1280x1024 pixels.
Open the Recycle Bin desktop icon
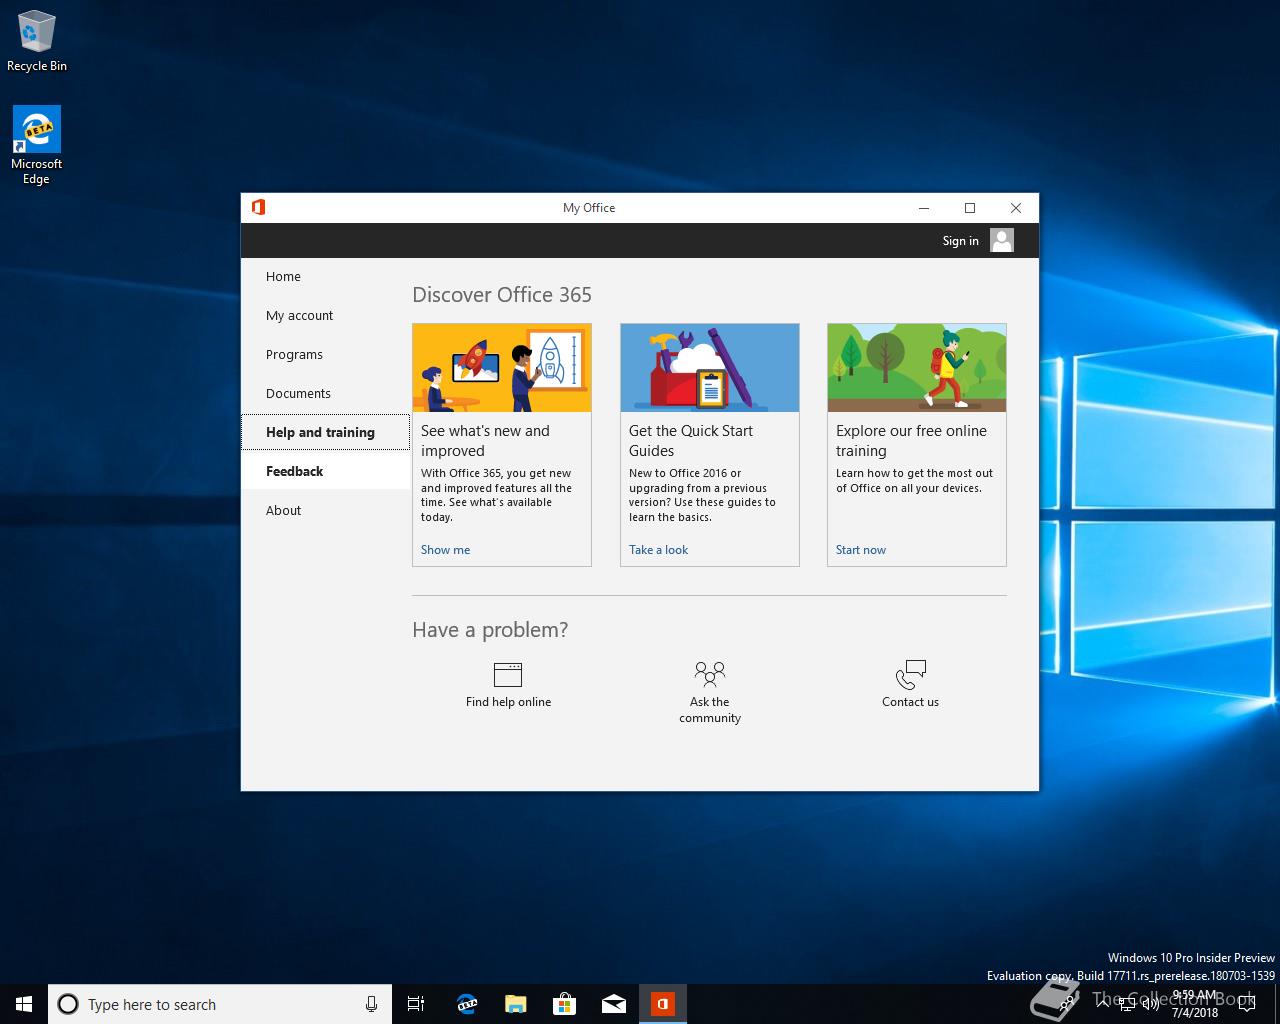tap(37, 42)
